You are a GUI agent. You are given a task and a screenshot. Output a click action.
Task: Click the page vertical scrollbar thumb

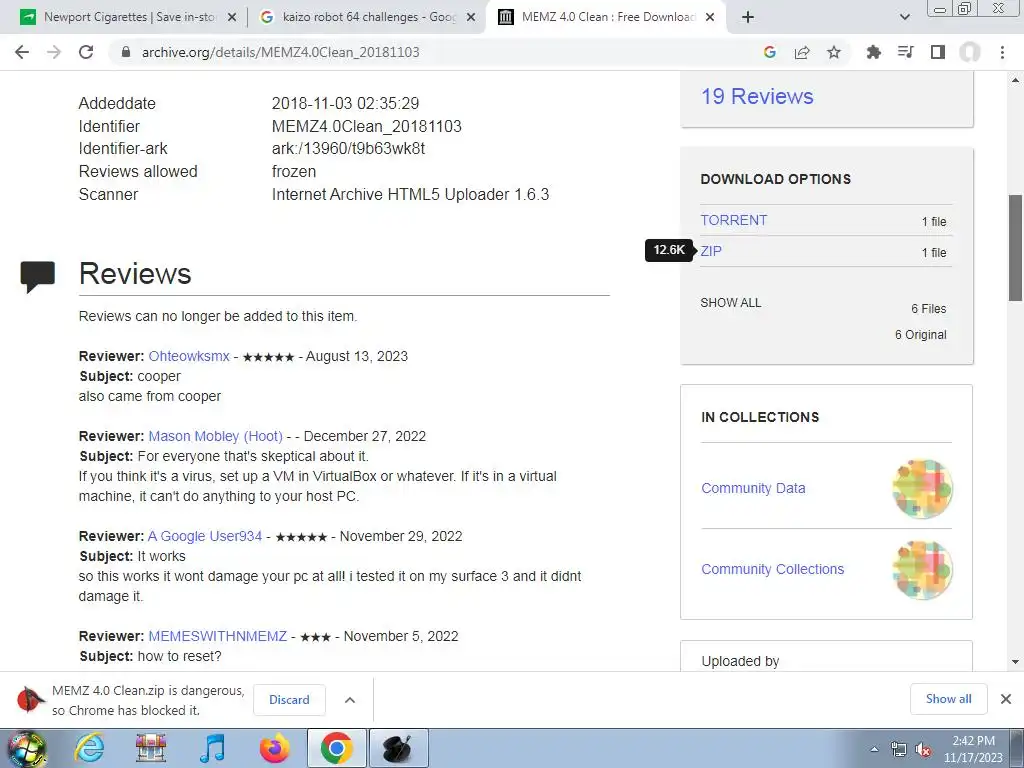coord(1016,248)
